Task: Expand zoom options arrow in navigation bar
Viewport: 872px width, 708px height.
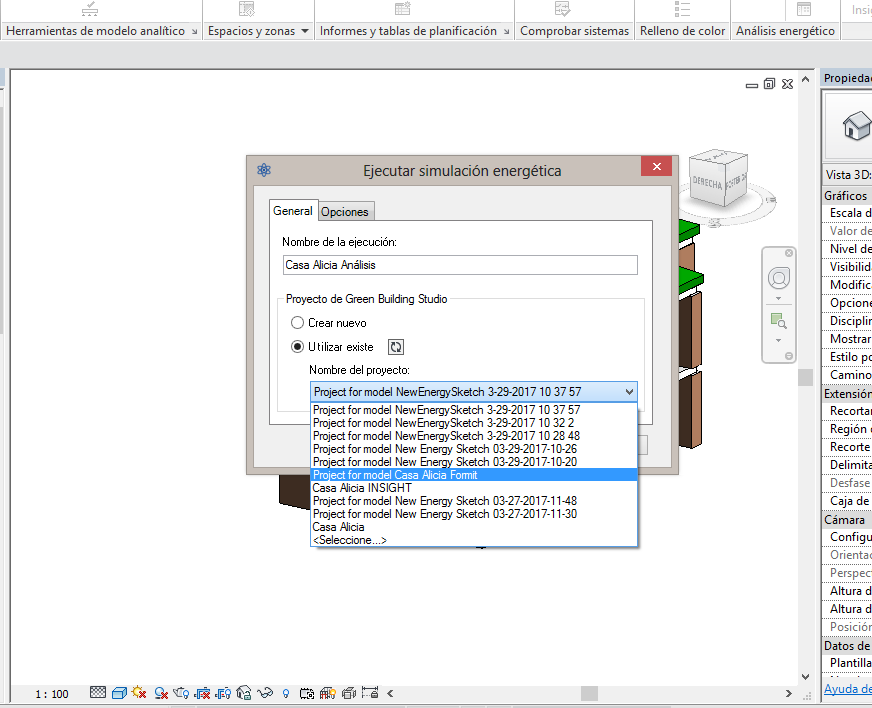Action: (x=779, y=340)
